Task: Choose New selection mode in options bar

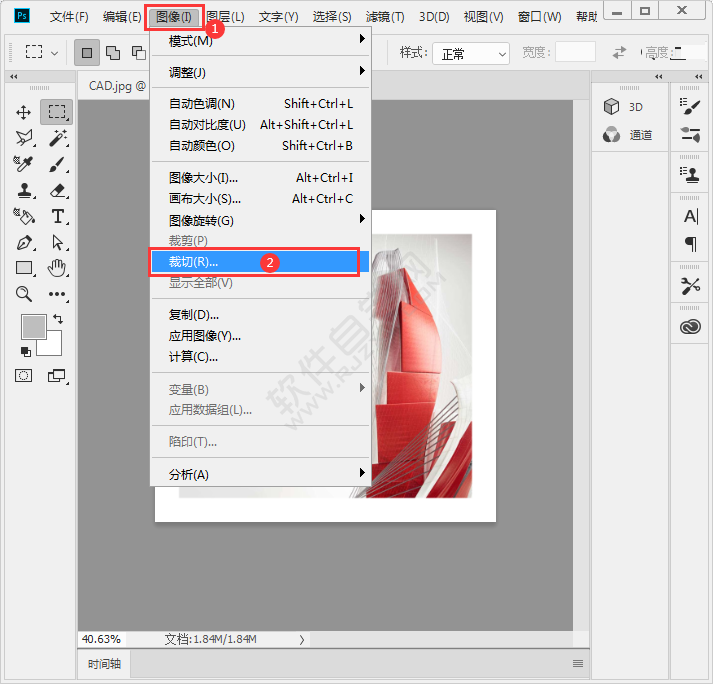Action: (87, 53)
